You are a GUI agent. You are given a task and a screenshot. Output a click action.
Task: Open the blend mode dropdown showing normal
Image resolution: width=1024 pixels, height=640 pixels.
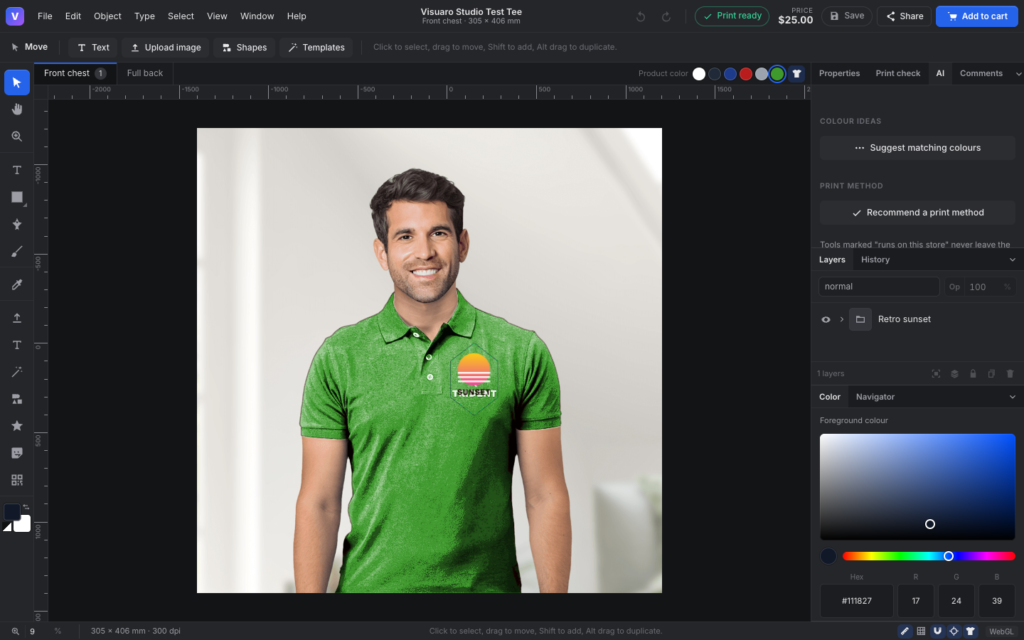click(x=878, y=287)
